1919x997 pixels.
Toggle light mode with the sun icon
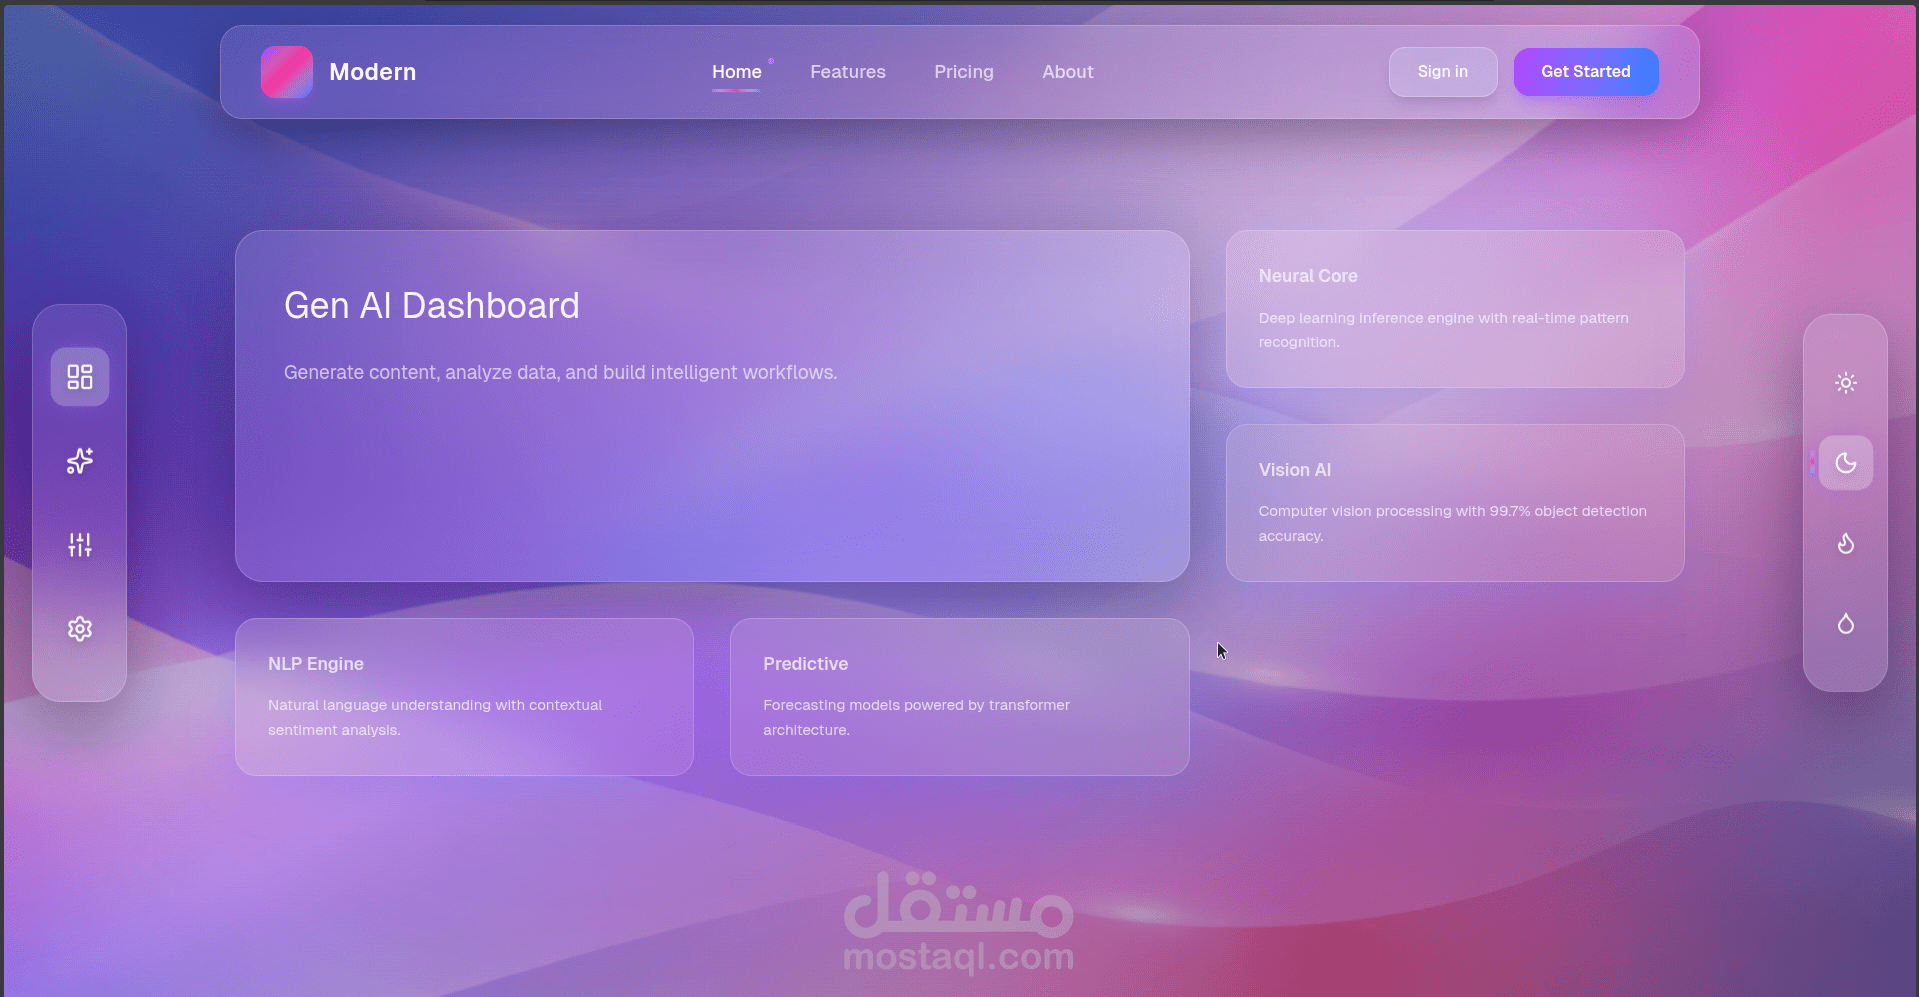[x=1845, y=382]
